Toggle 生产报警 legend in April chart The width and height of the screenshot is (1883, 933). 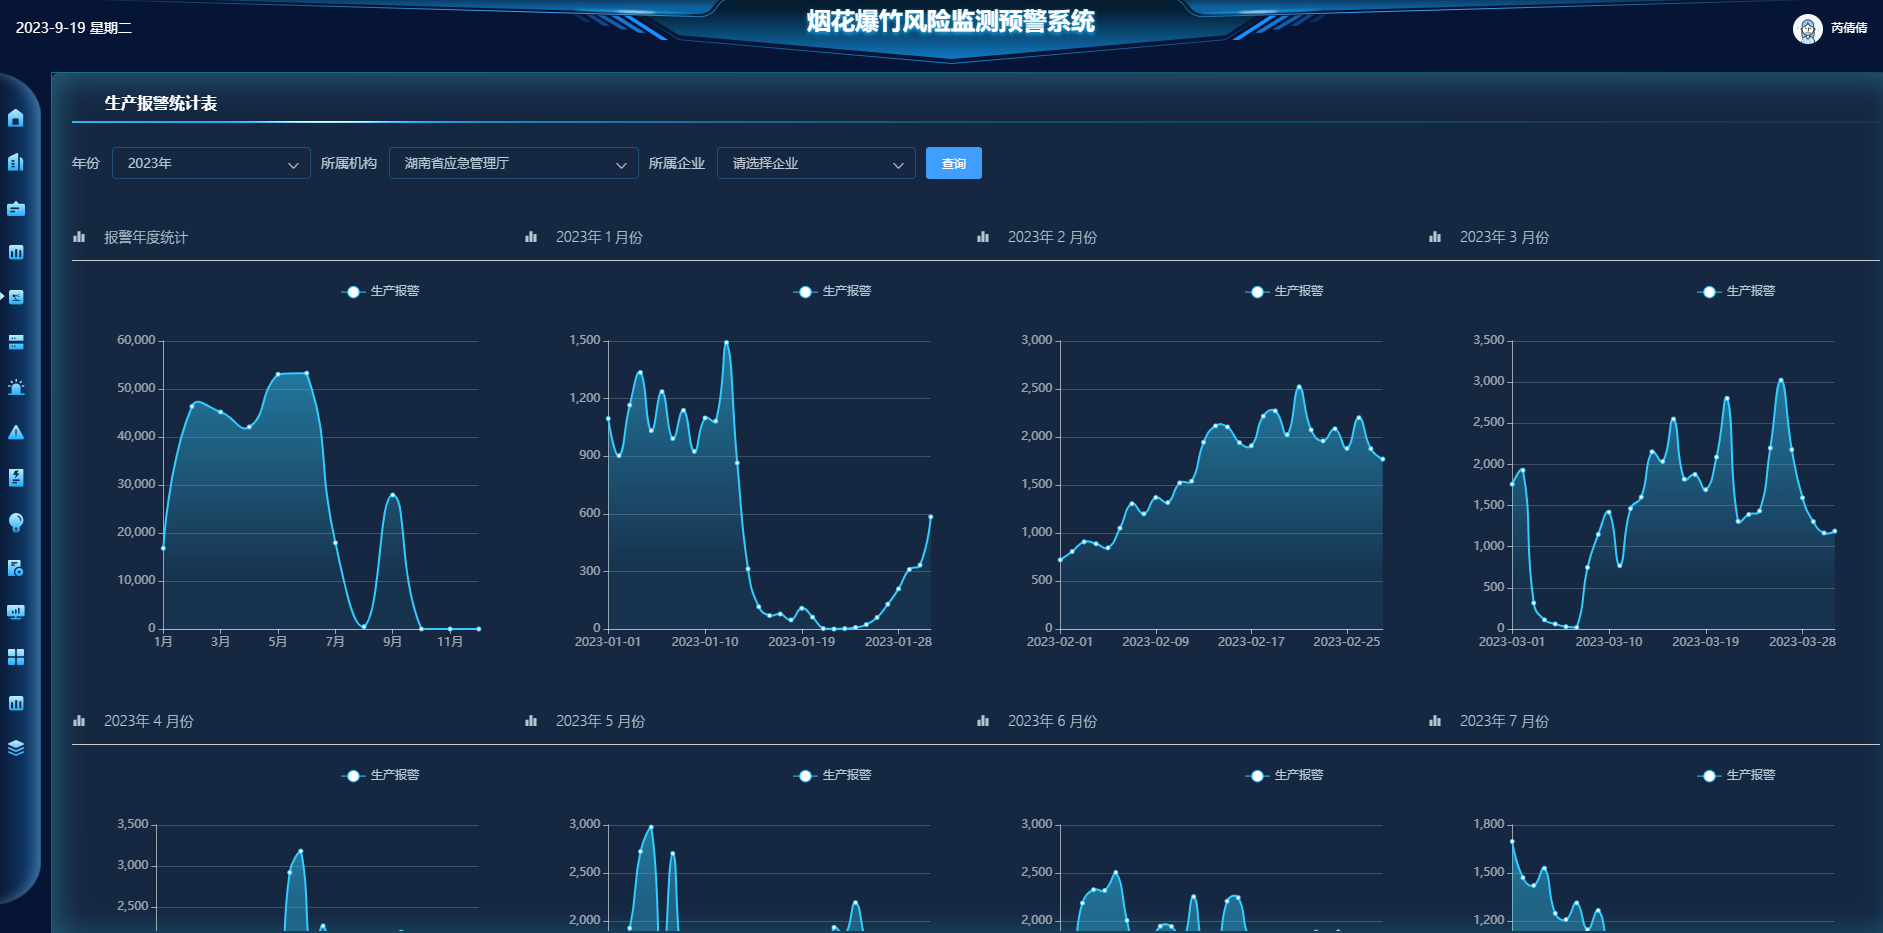[380, 775]
